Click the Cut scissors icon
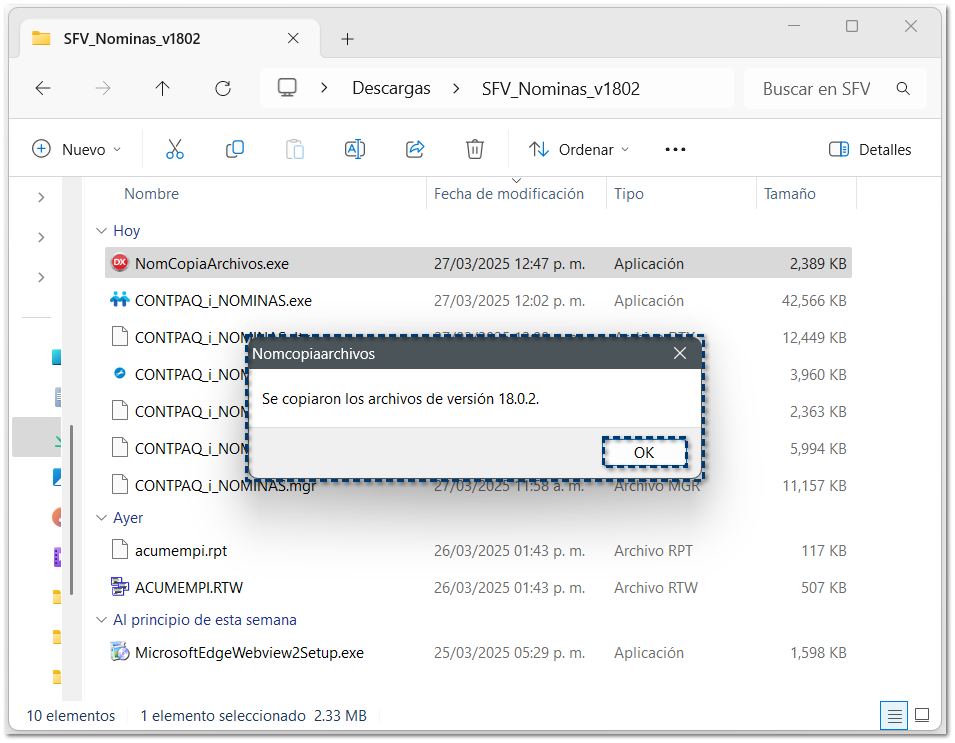Viewport: 955px width, 743px height. coord(175,149)
